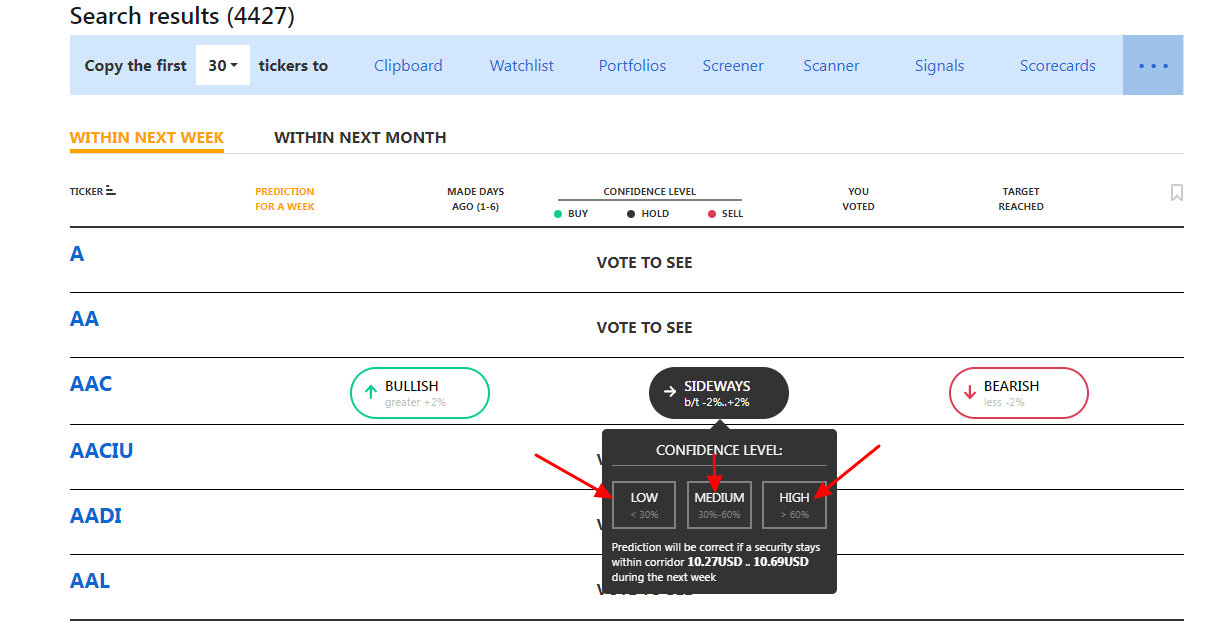Switch to Within Next Week tab
This screenshot has width=1228, height=623.
147,138
